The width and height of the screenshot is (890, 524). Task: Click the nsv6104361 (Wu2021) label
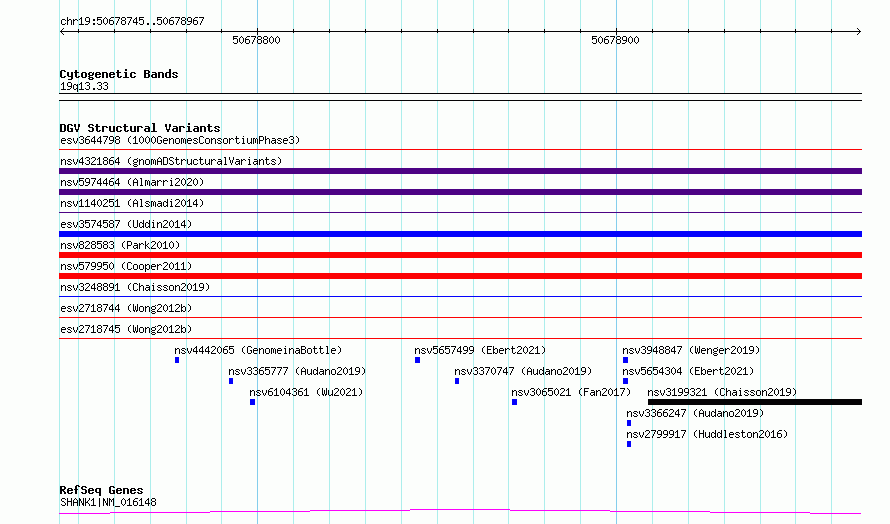click(306, 392)
